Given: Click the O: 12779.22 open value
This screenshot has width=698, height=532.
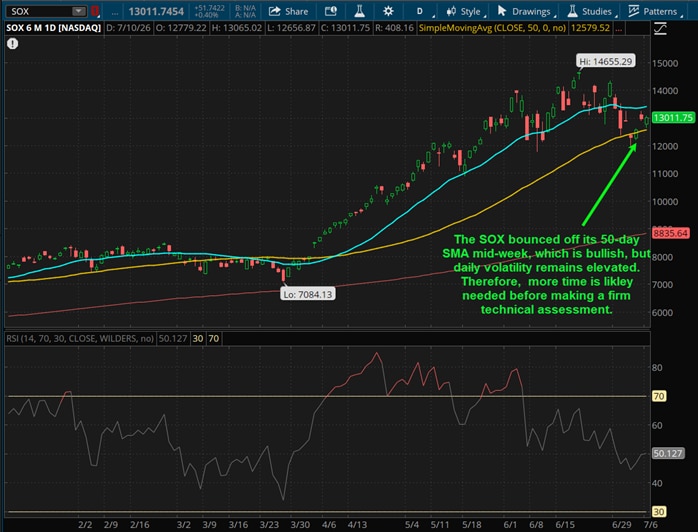Looking at the screenshot, I should coord(181,28).
